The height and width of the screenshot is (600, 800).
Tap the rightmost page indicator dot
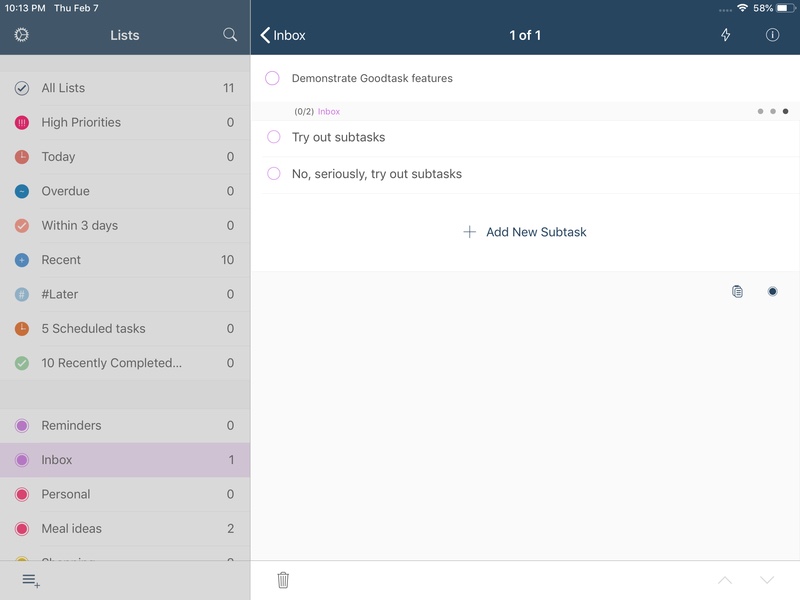[x=783, y=111]
